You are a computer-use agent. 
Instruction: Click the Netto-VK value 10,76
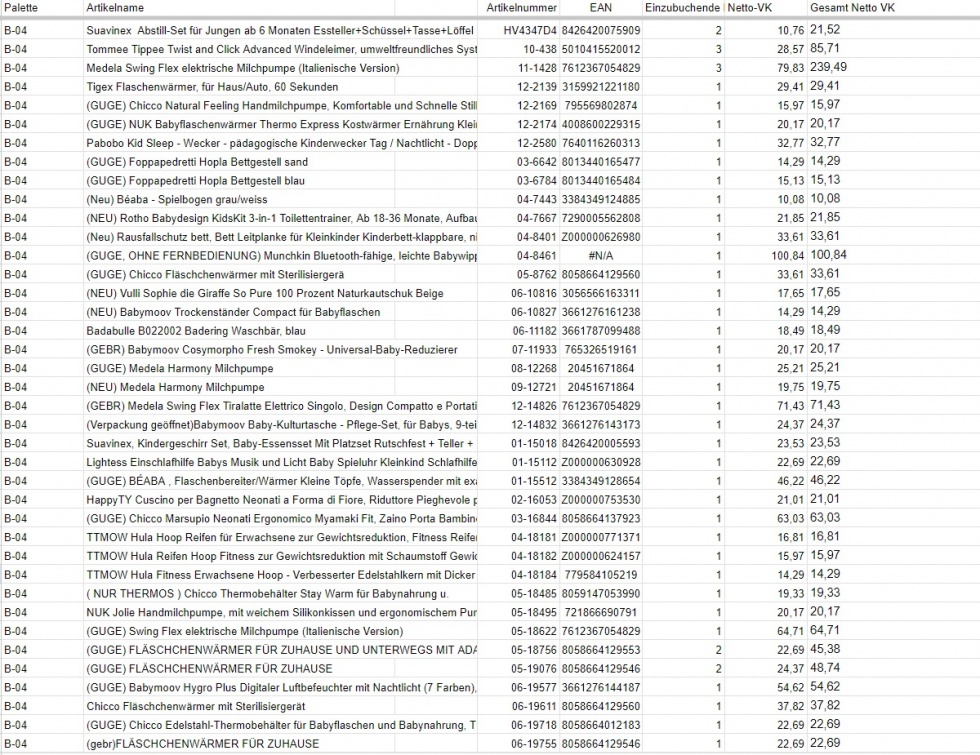click(791, 30)
